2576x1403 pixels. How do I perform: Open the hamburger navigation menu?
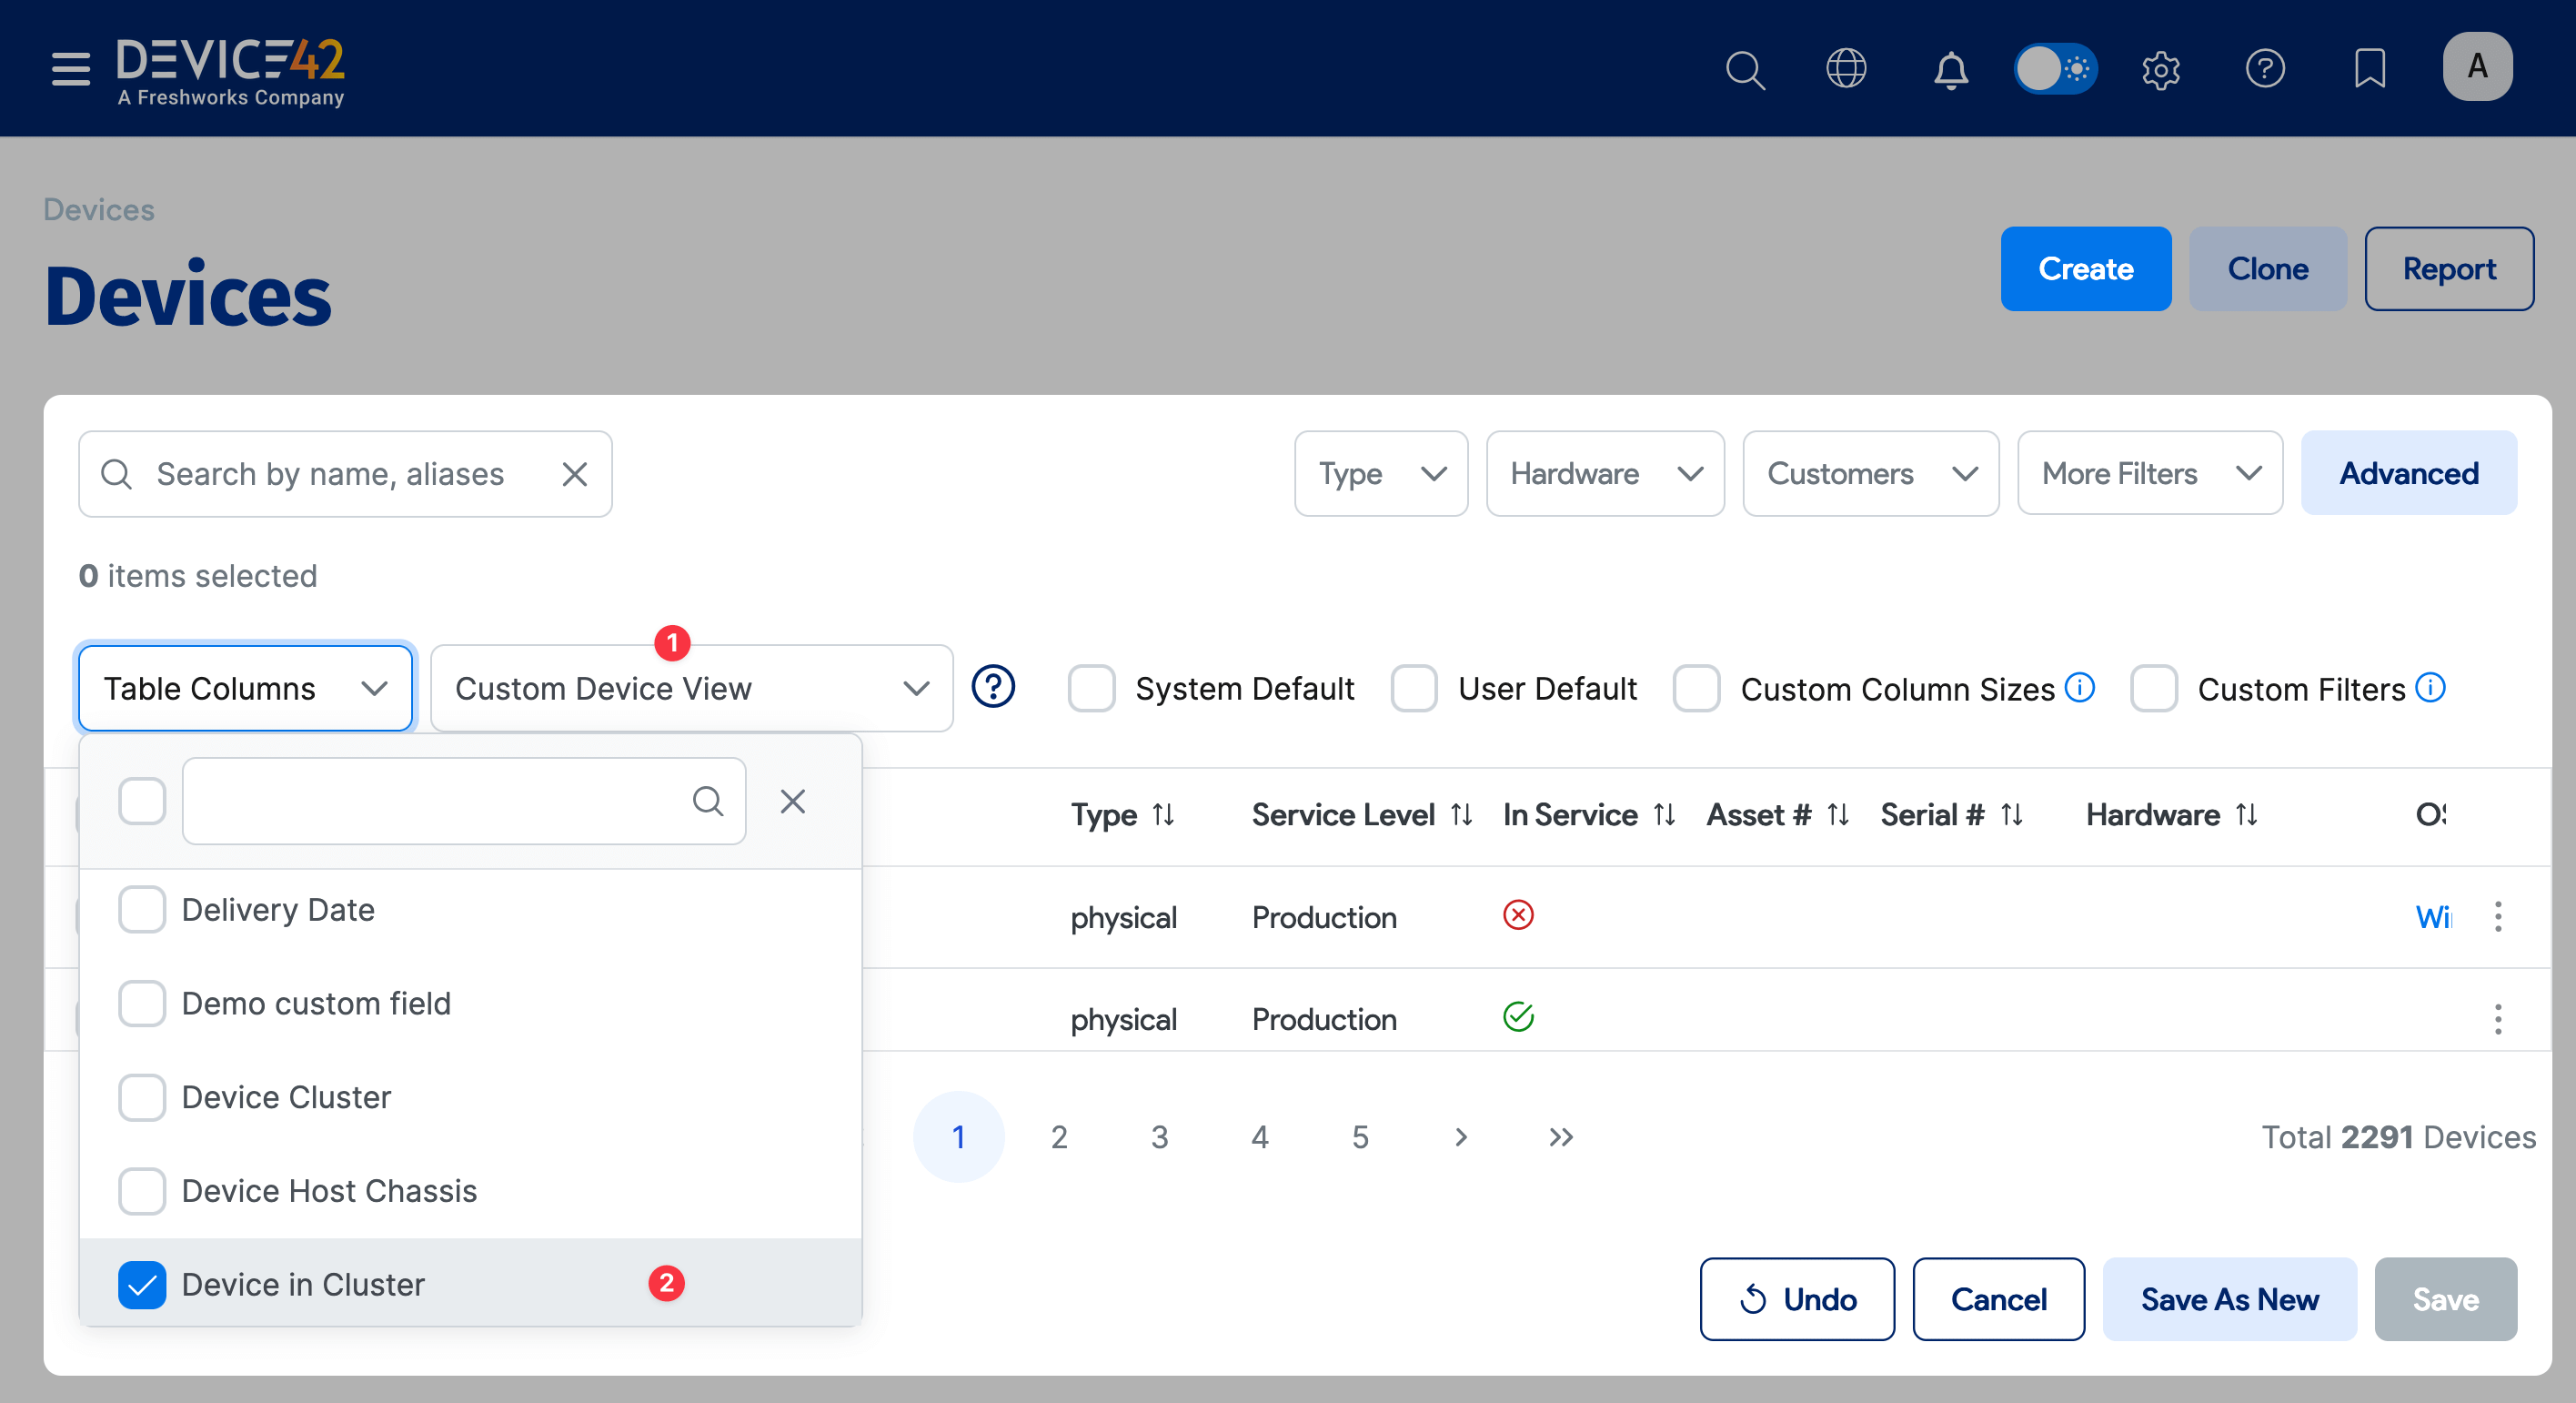(x=70, y=68)
